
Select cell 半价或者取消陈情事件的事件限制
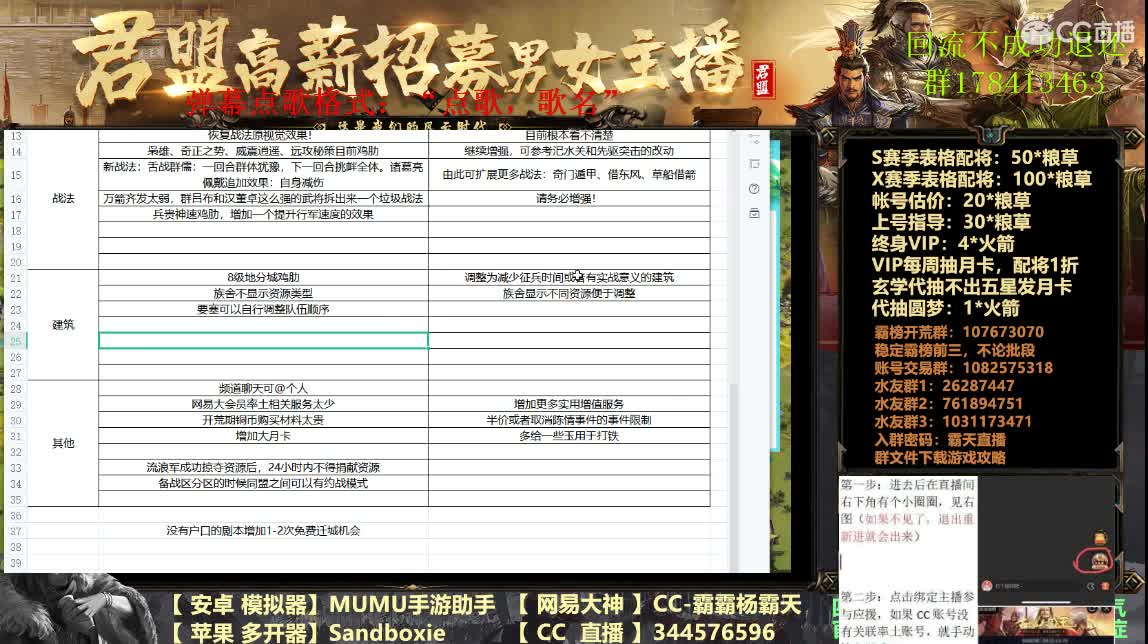[x=569, y=420]
